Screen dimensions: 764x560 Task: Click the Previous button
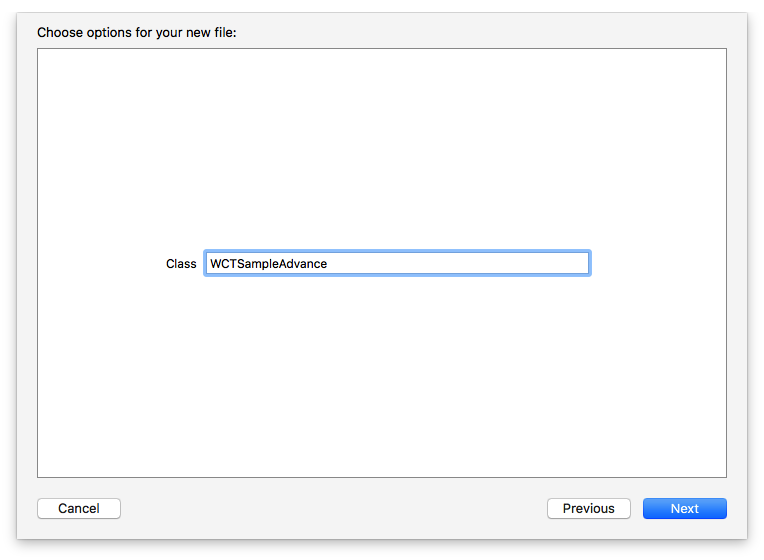coord(588,508)
